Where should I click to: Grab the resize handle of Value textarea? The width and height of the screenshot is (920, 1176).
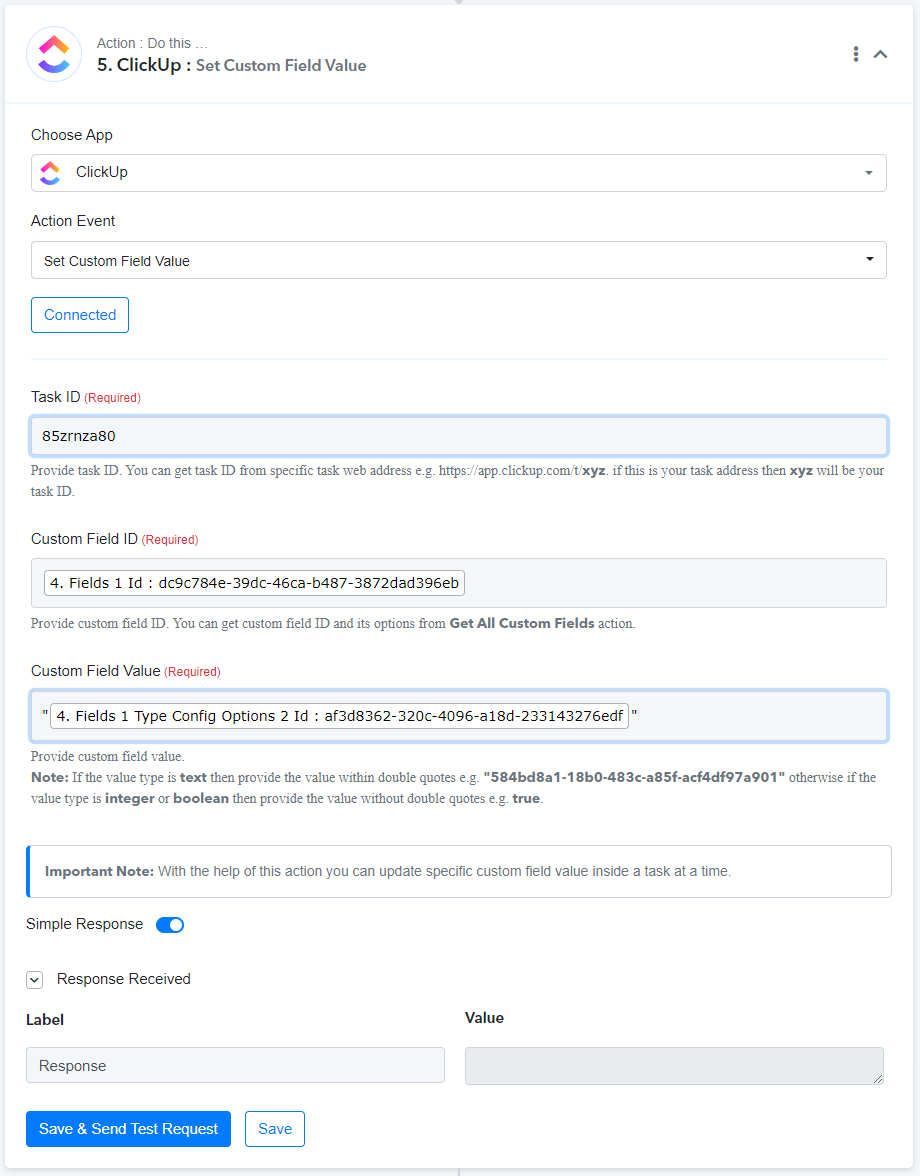pos(878,1078)
